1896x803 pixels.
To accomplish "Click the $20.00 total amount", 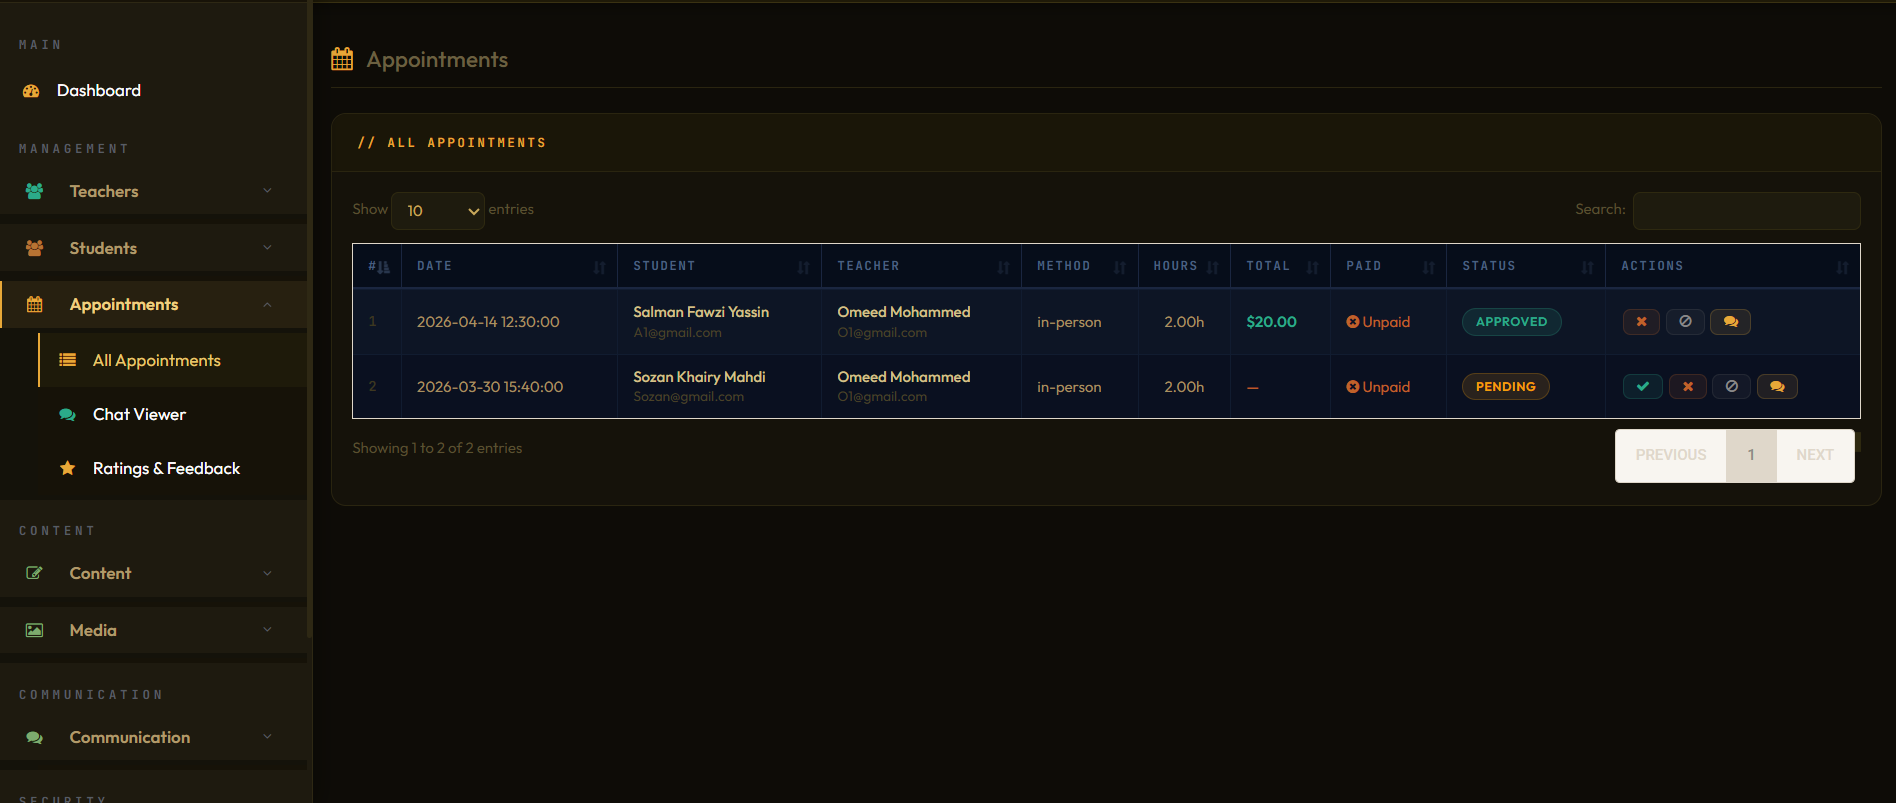I will coord(1271,322).
